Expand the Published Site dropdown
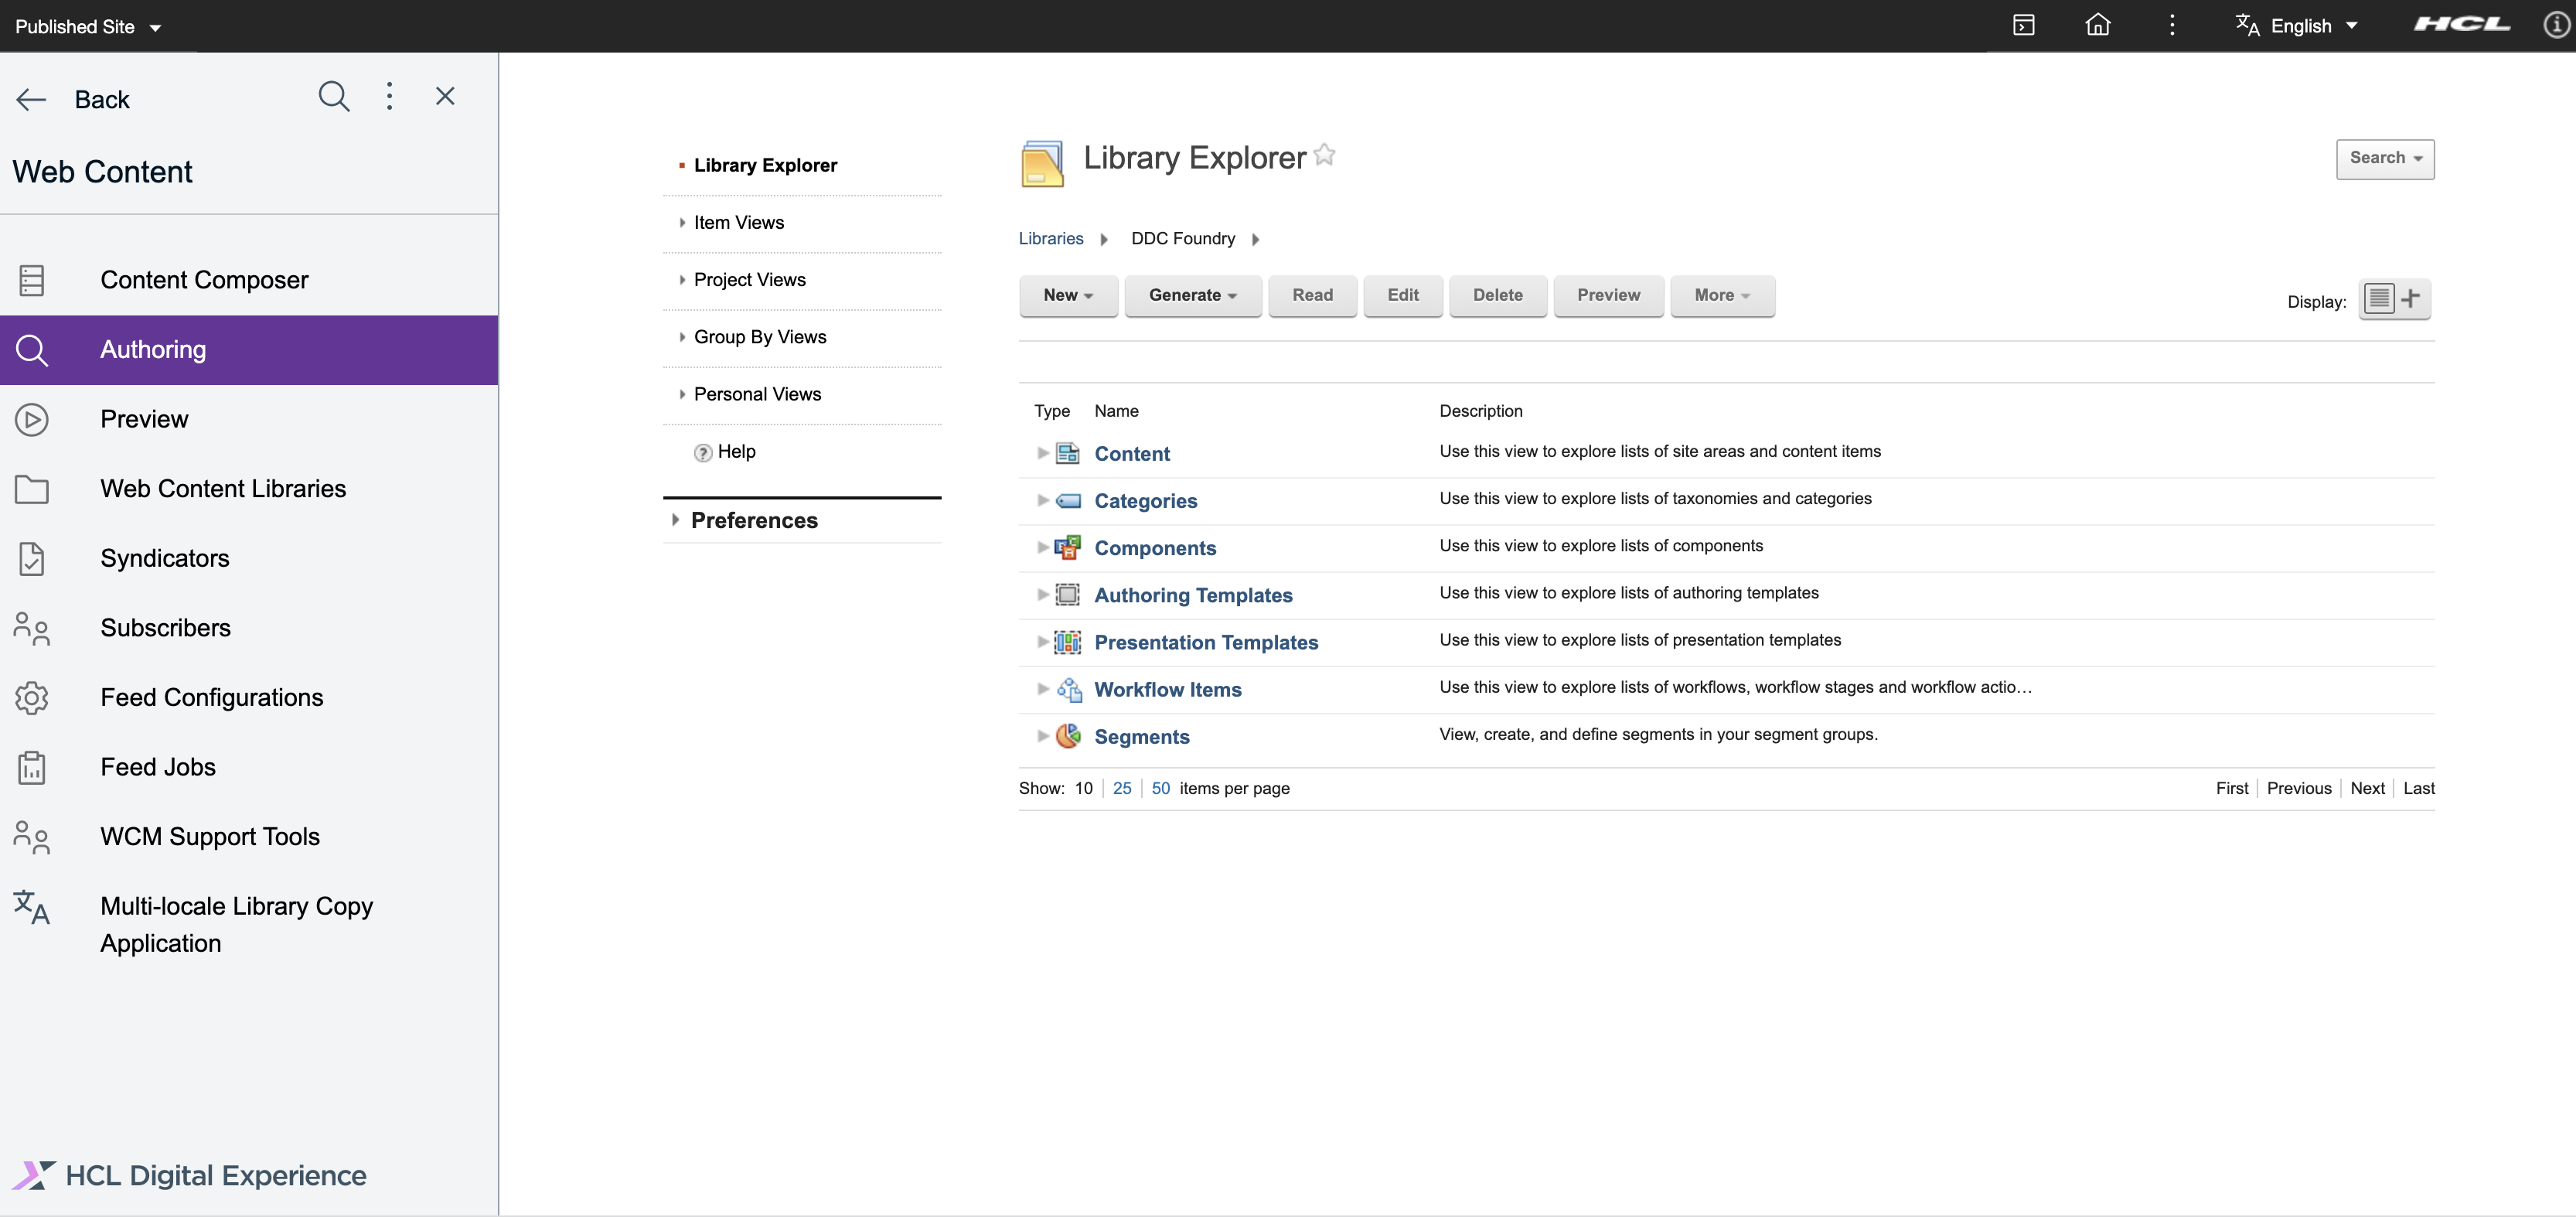Screen dimensions: 2576x1217 [88, 26]
